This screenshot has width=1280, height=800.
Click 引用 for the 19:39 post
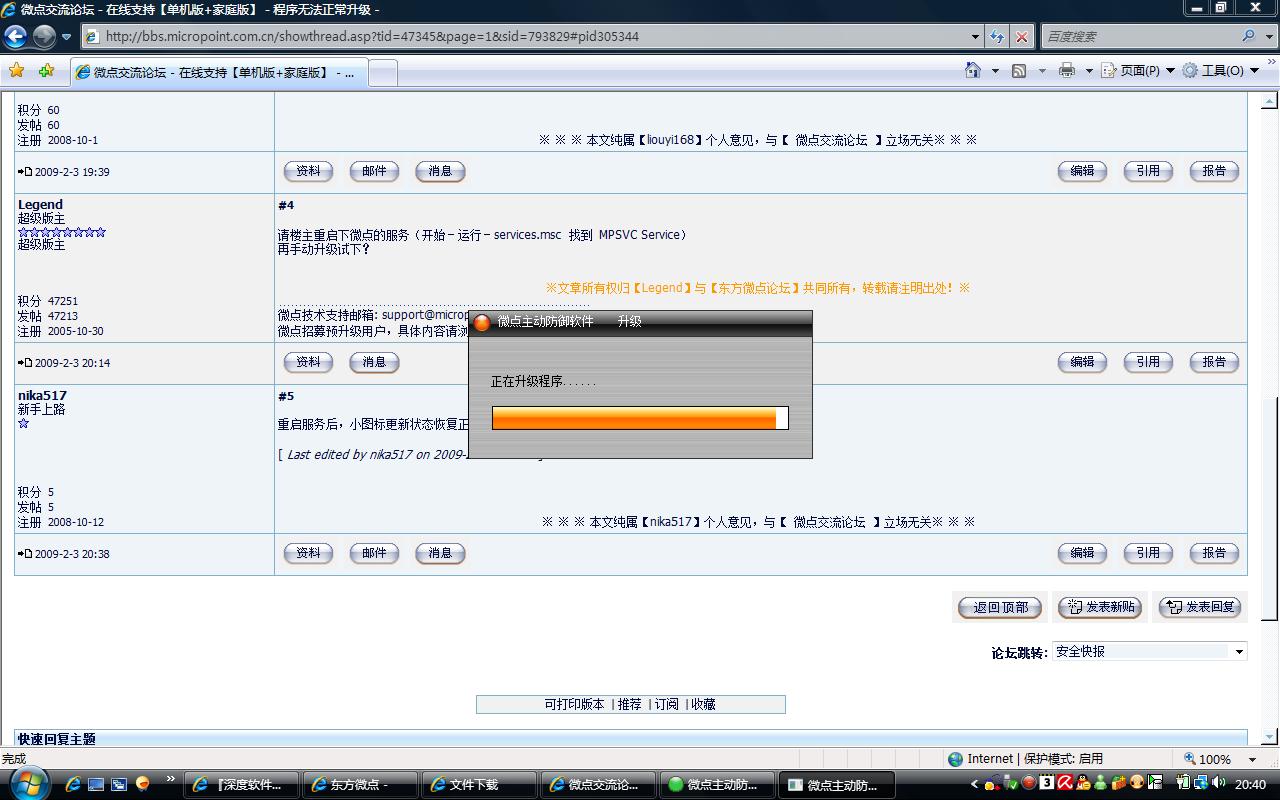pos(1148,171)
